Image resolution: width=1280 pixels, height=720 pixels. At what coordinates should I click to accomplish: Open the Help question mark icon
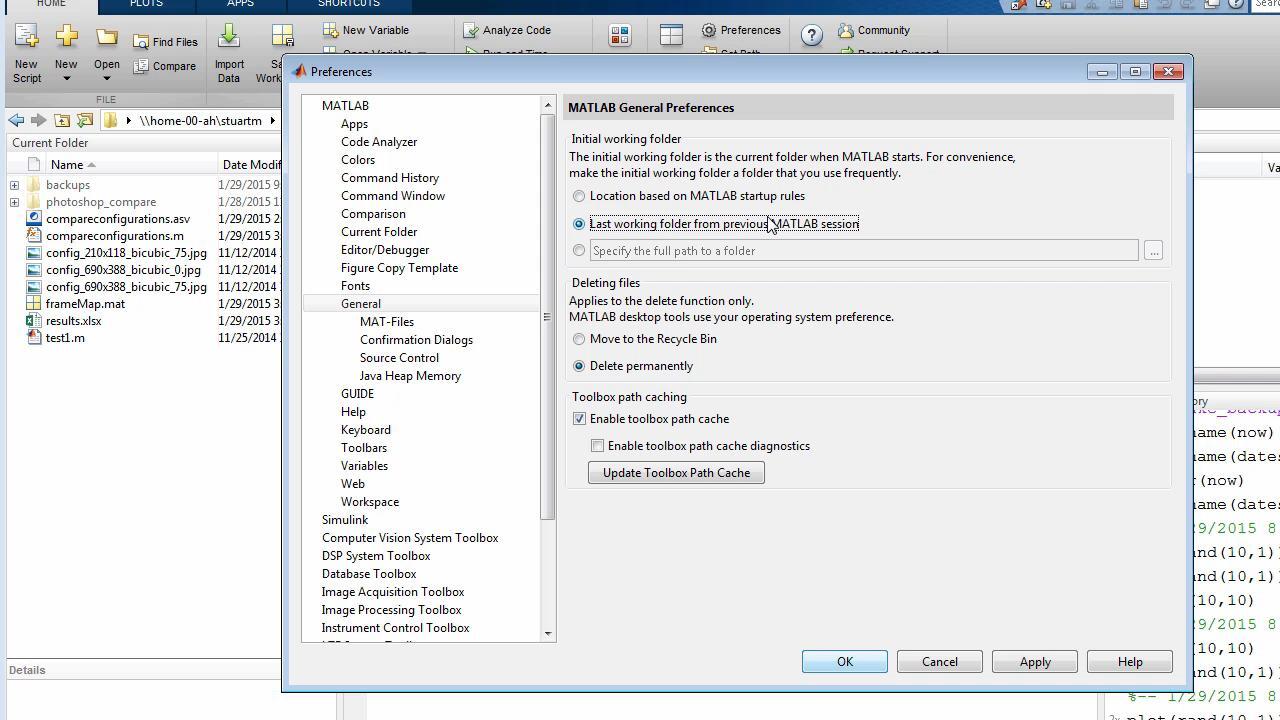(812, 36)
